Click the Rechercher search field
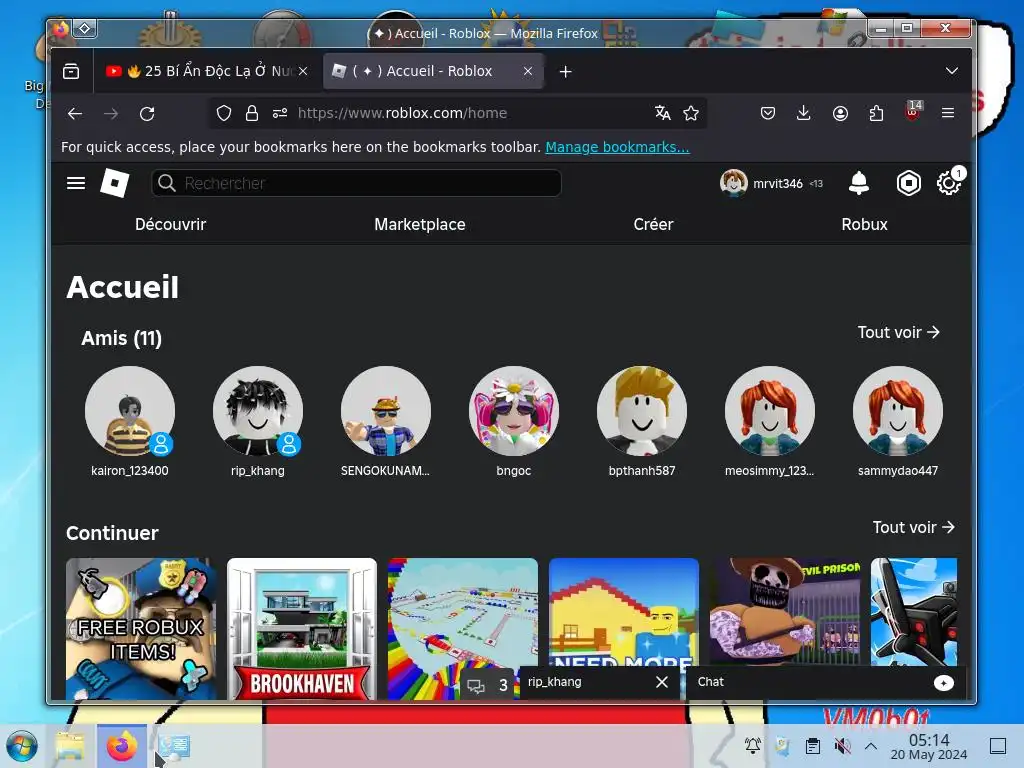 [356, 184]
